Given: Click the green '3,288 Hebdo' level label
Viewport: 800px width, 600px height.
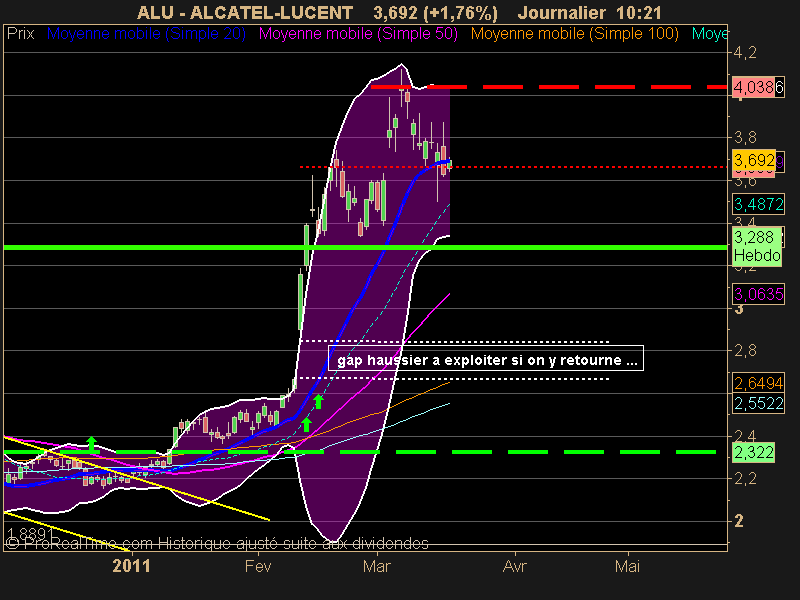Looking at the screenshot, I should [x=757, y=246].
